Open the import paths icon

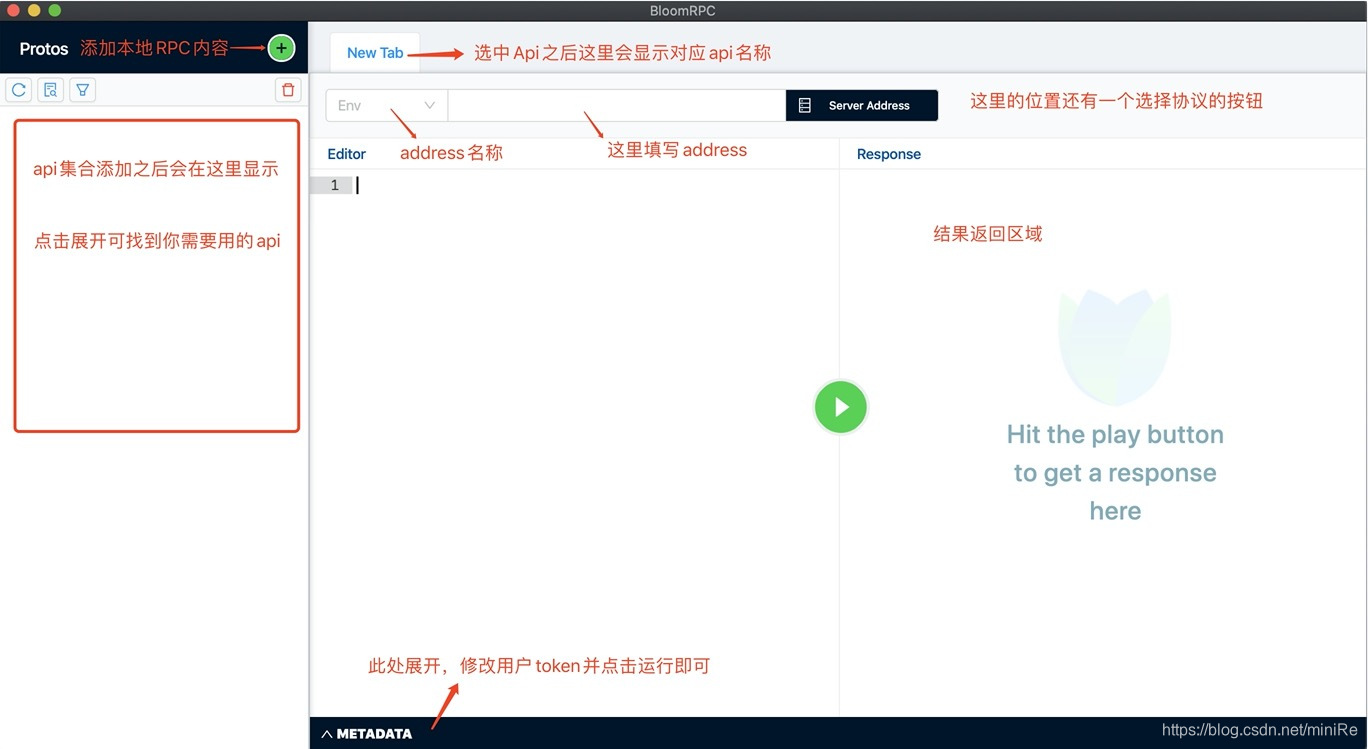coord(50,90)
